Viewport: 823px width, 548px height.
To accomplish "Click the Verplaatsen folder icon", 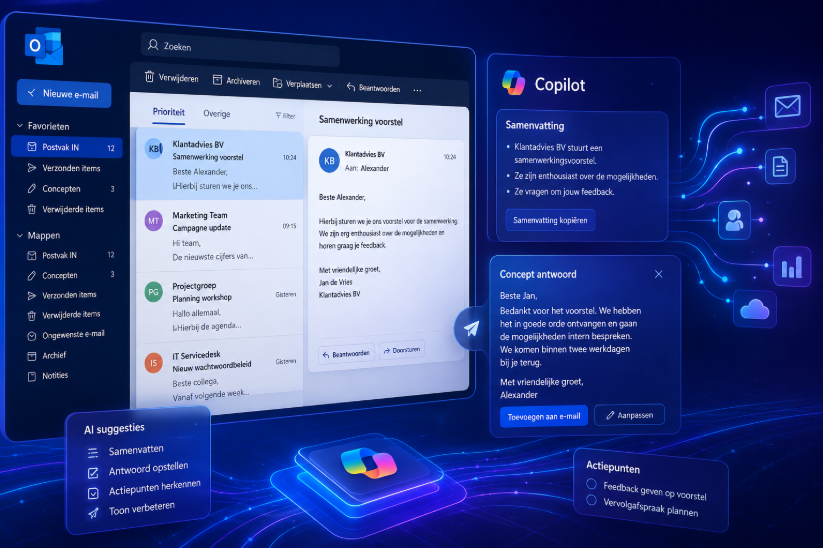I will point(277,83).
